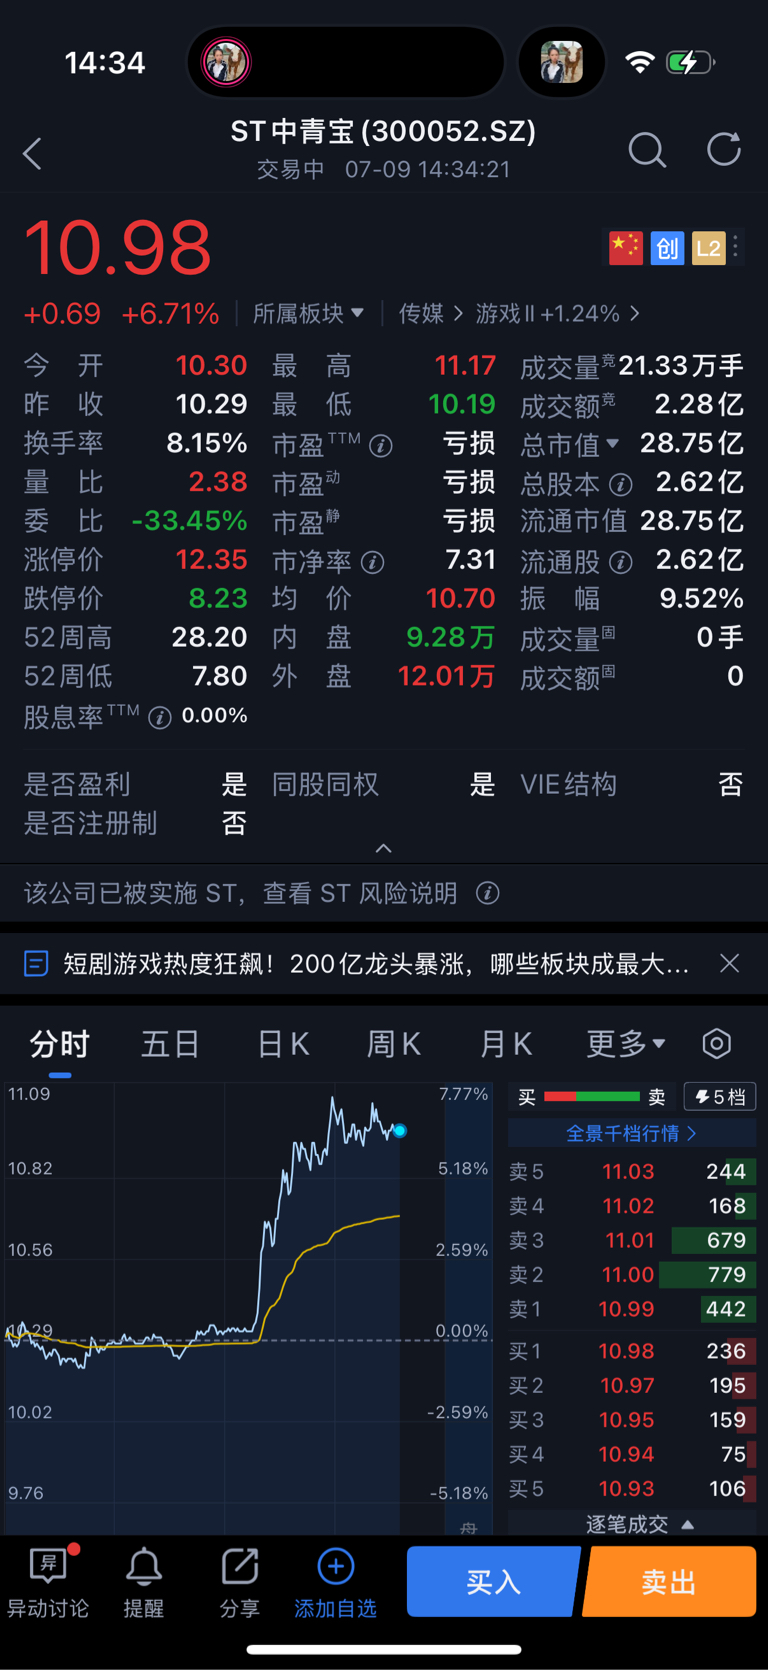Viewport: 768px width, 1670px height.
Task: Select 日K chart tab
Action: [x=283, y=1044]
